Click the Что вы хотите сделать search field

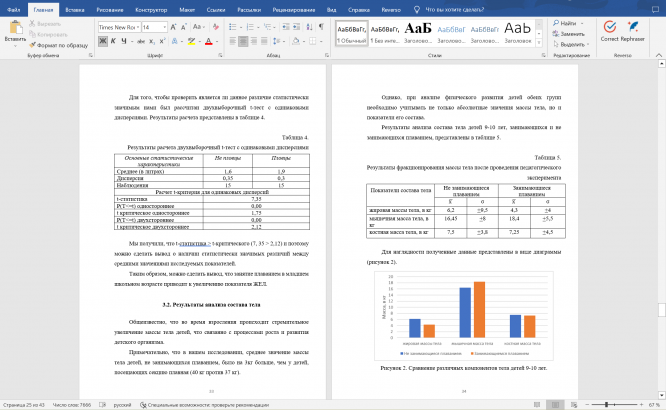(454, 9)
